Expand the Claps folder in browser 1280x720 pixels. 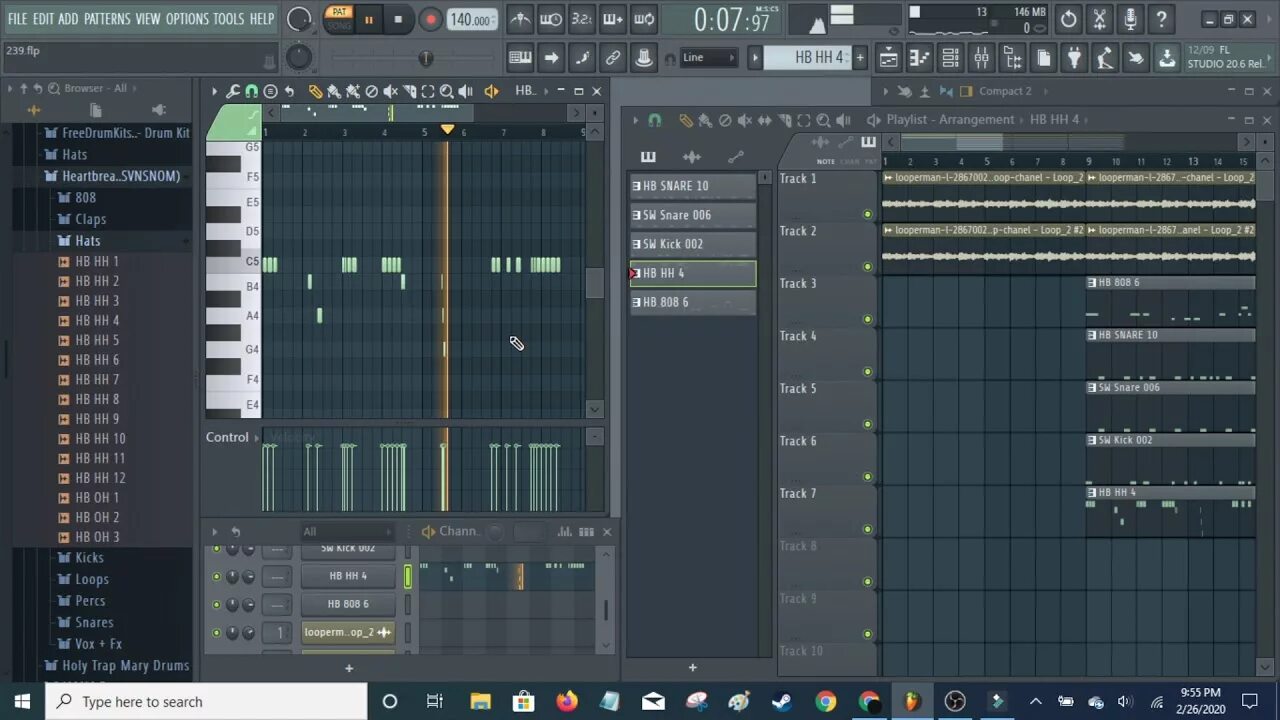click(90, 219)
